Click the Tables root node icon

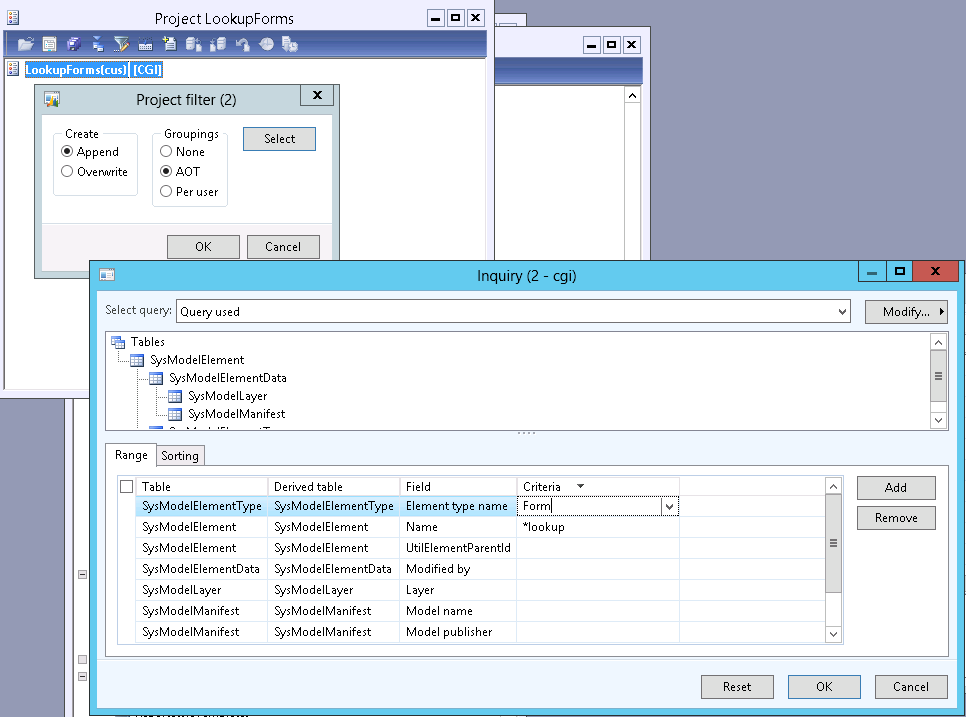118,341
